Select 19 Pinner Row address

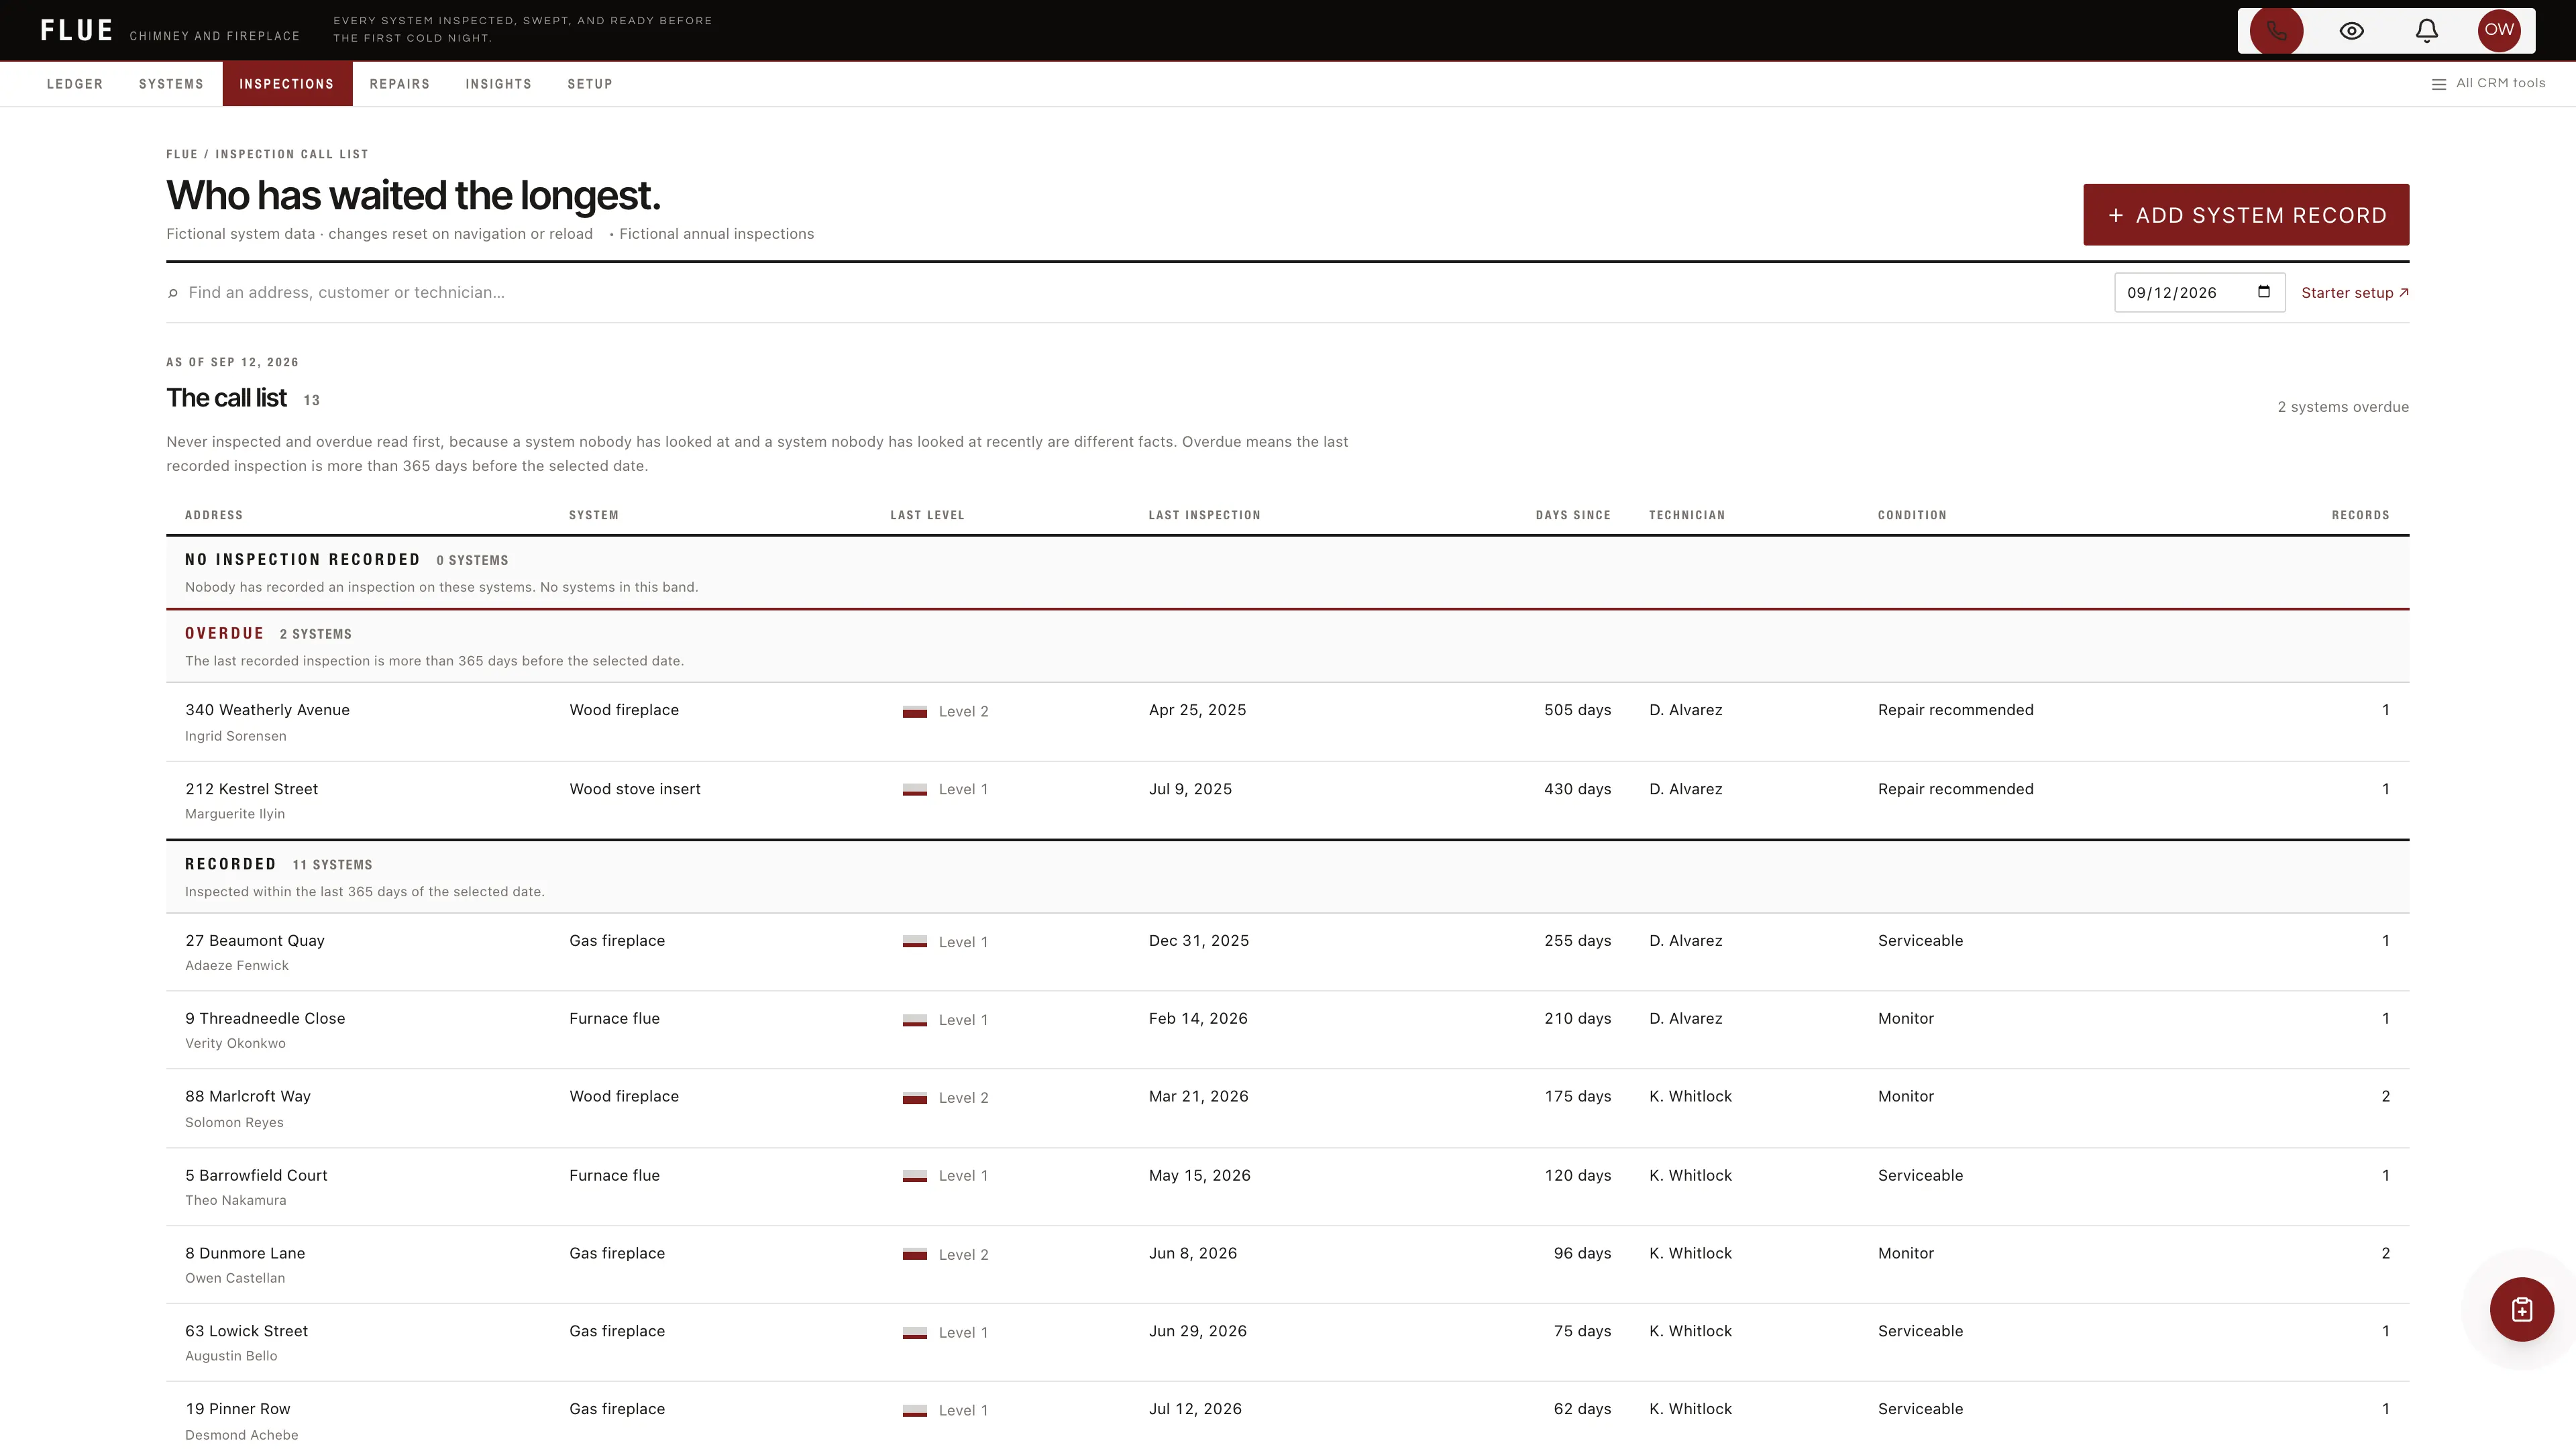(238, 1408)
